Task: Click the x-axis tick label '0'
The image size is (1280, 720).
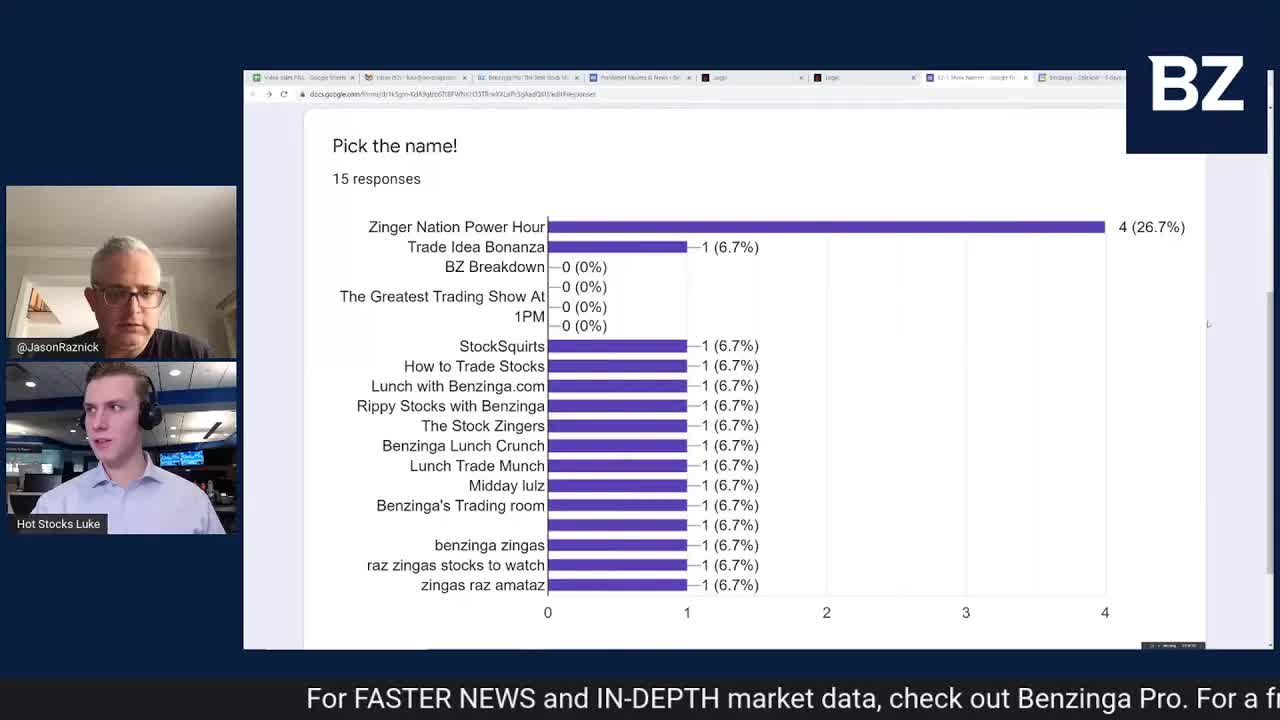Action: pyautogui.click(x=548, y=612)
